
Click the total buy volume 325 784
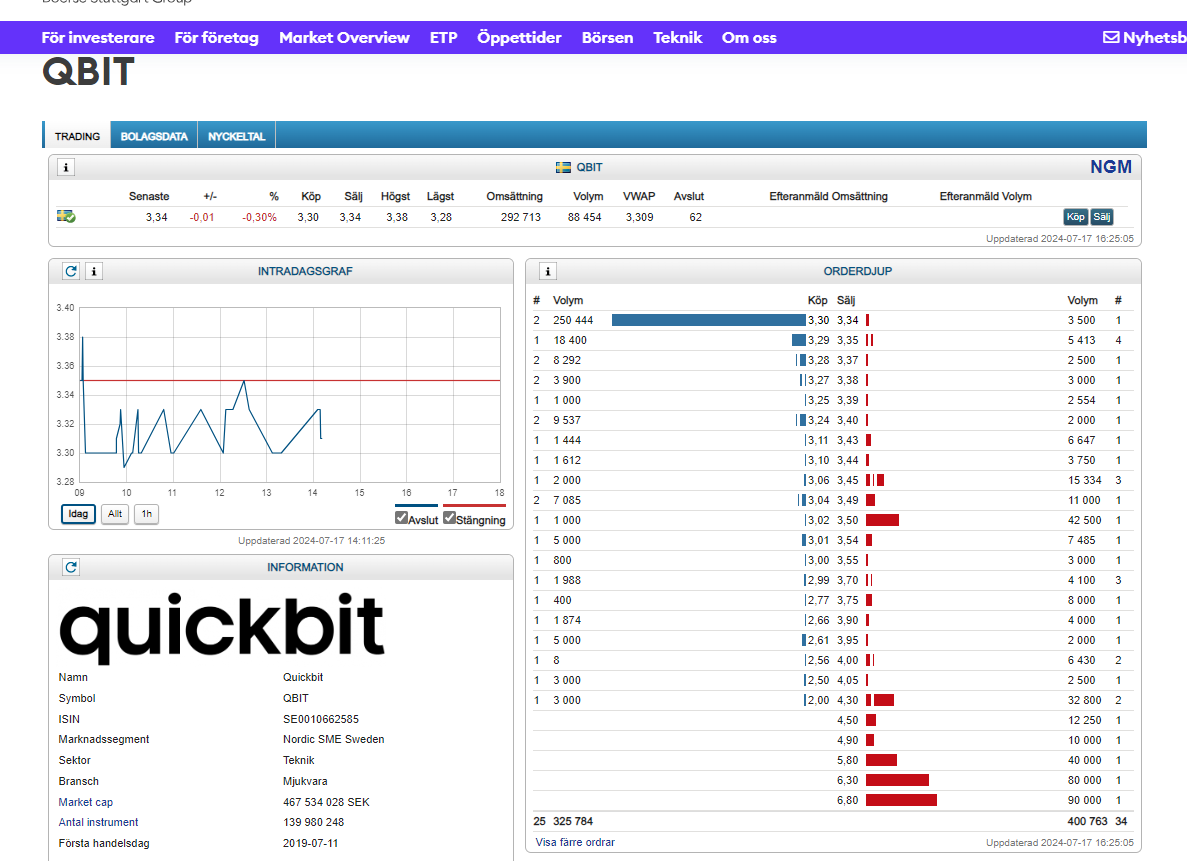coord(573,822)
